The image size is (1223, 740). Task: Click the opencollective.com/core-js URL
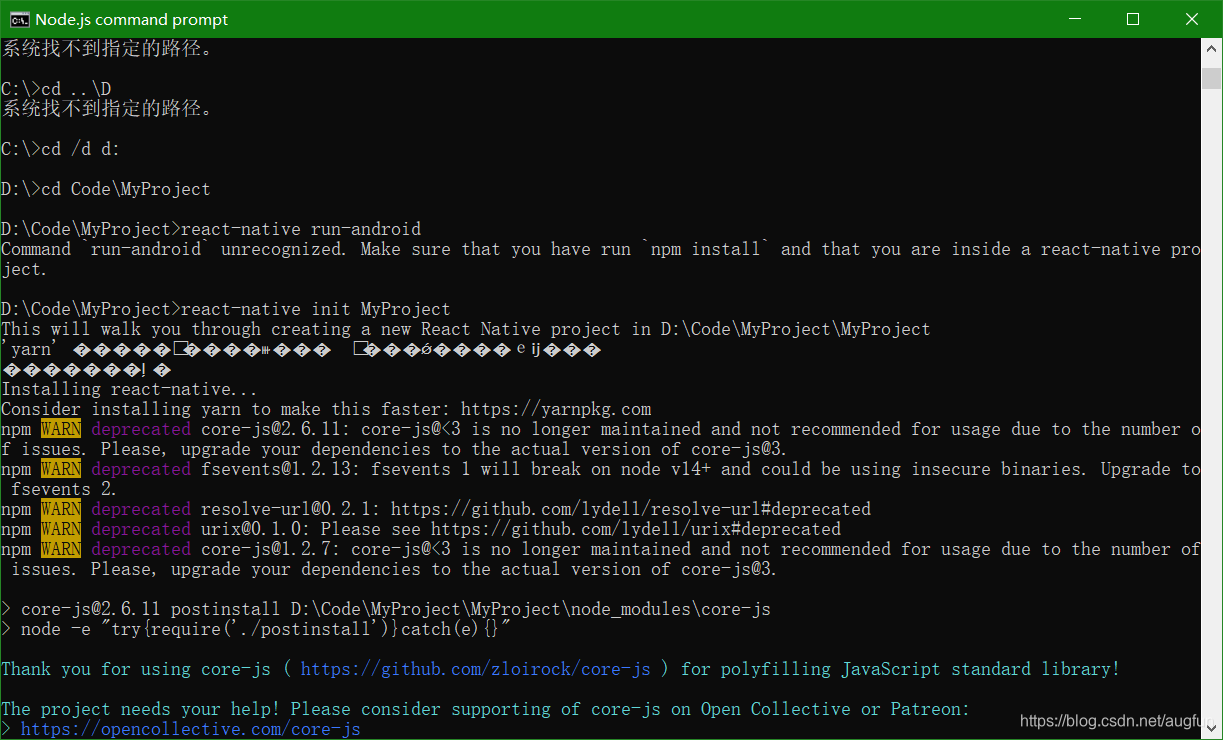pos(191,729)
